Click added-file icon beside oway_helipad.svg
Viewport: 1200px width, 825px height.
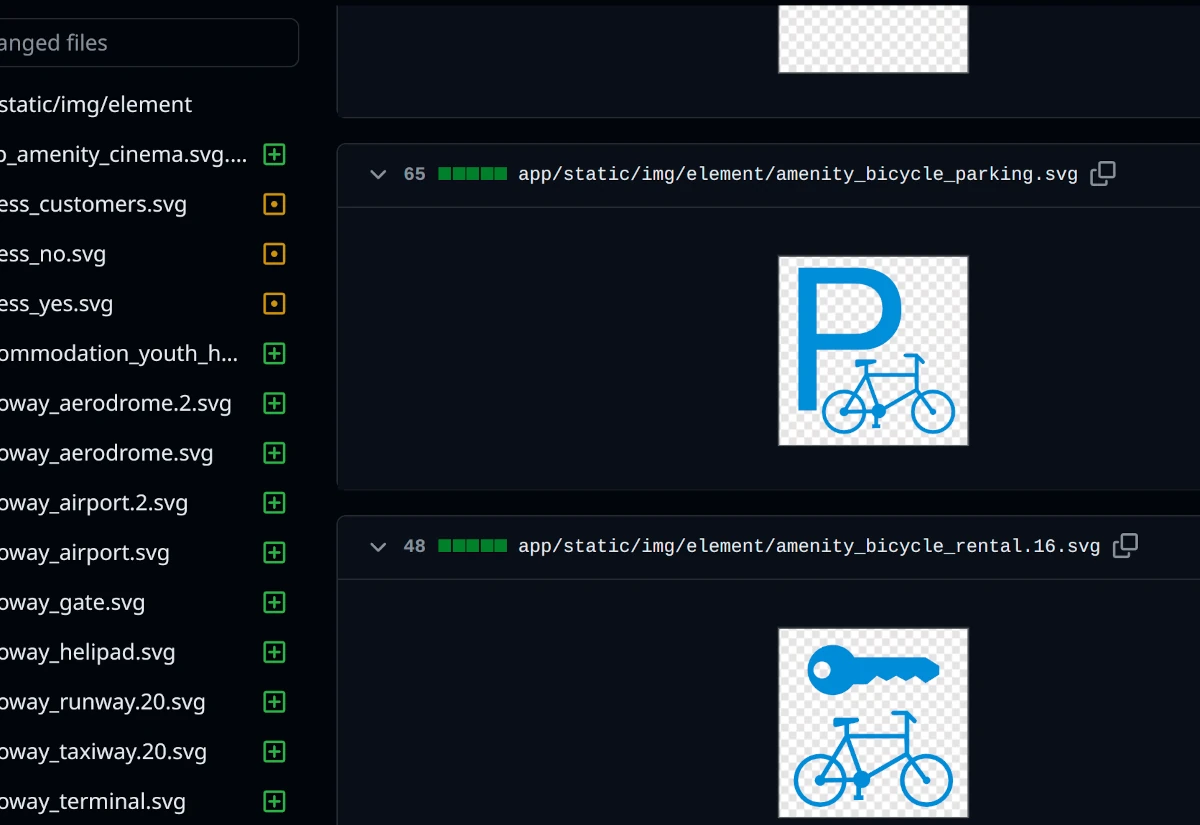[274, 652]
